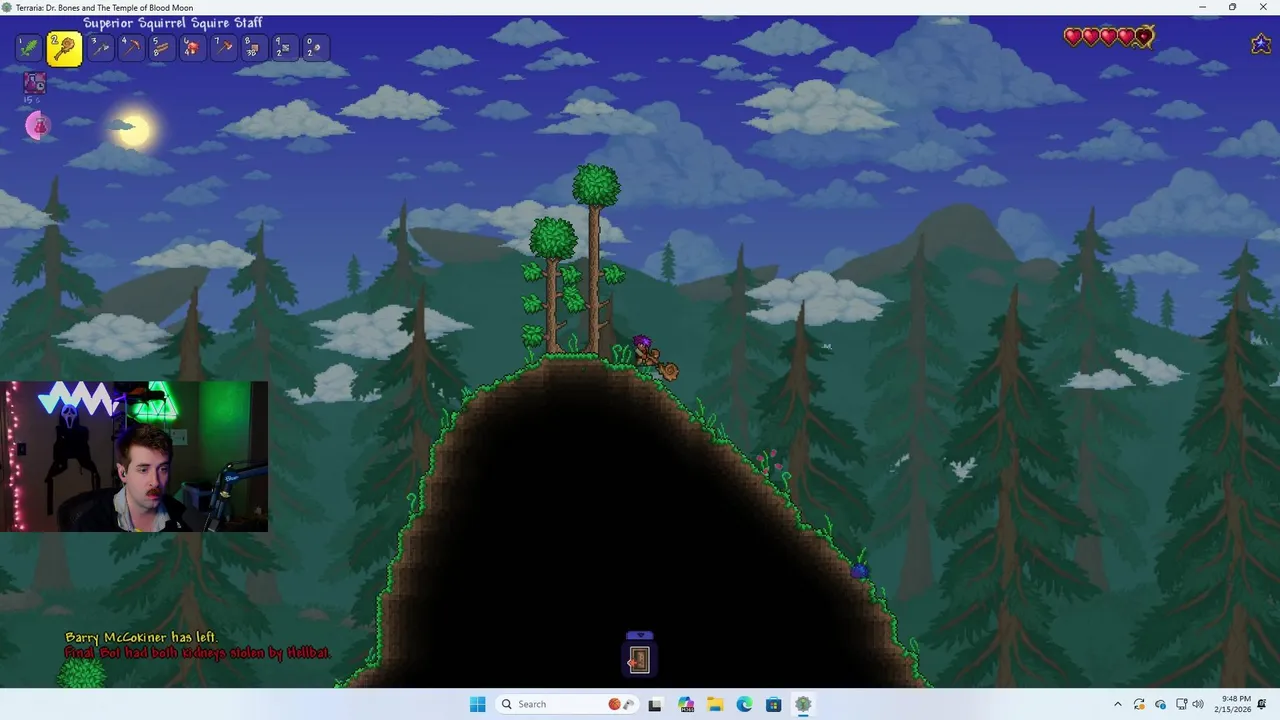Image resolution: width=1280 pixels, height=720 pixels.
Task: Open File Explorer from the taskbar
Action: [714, 704]
